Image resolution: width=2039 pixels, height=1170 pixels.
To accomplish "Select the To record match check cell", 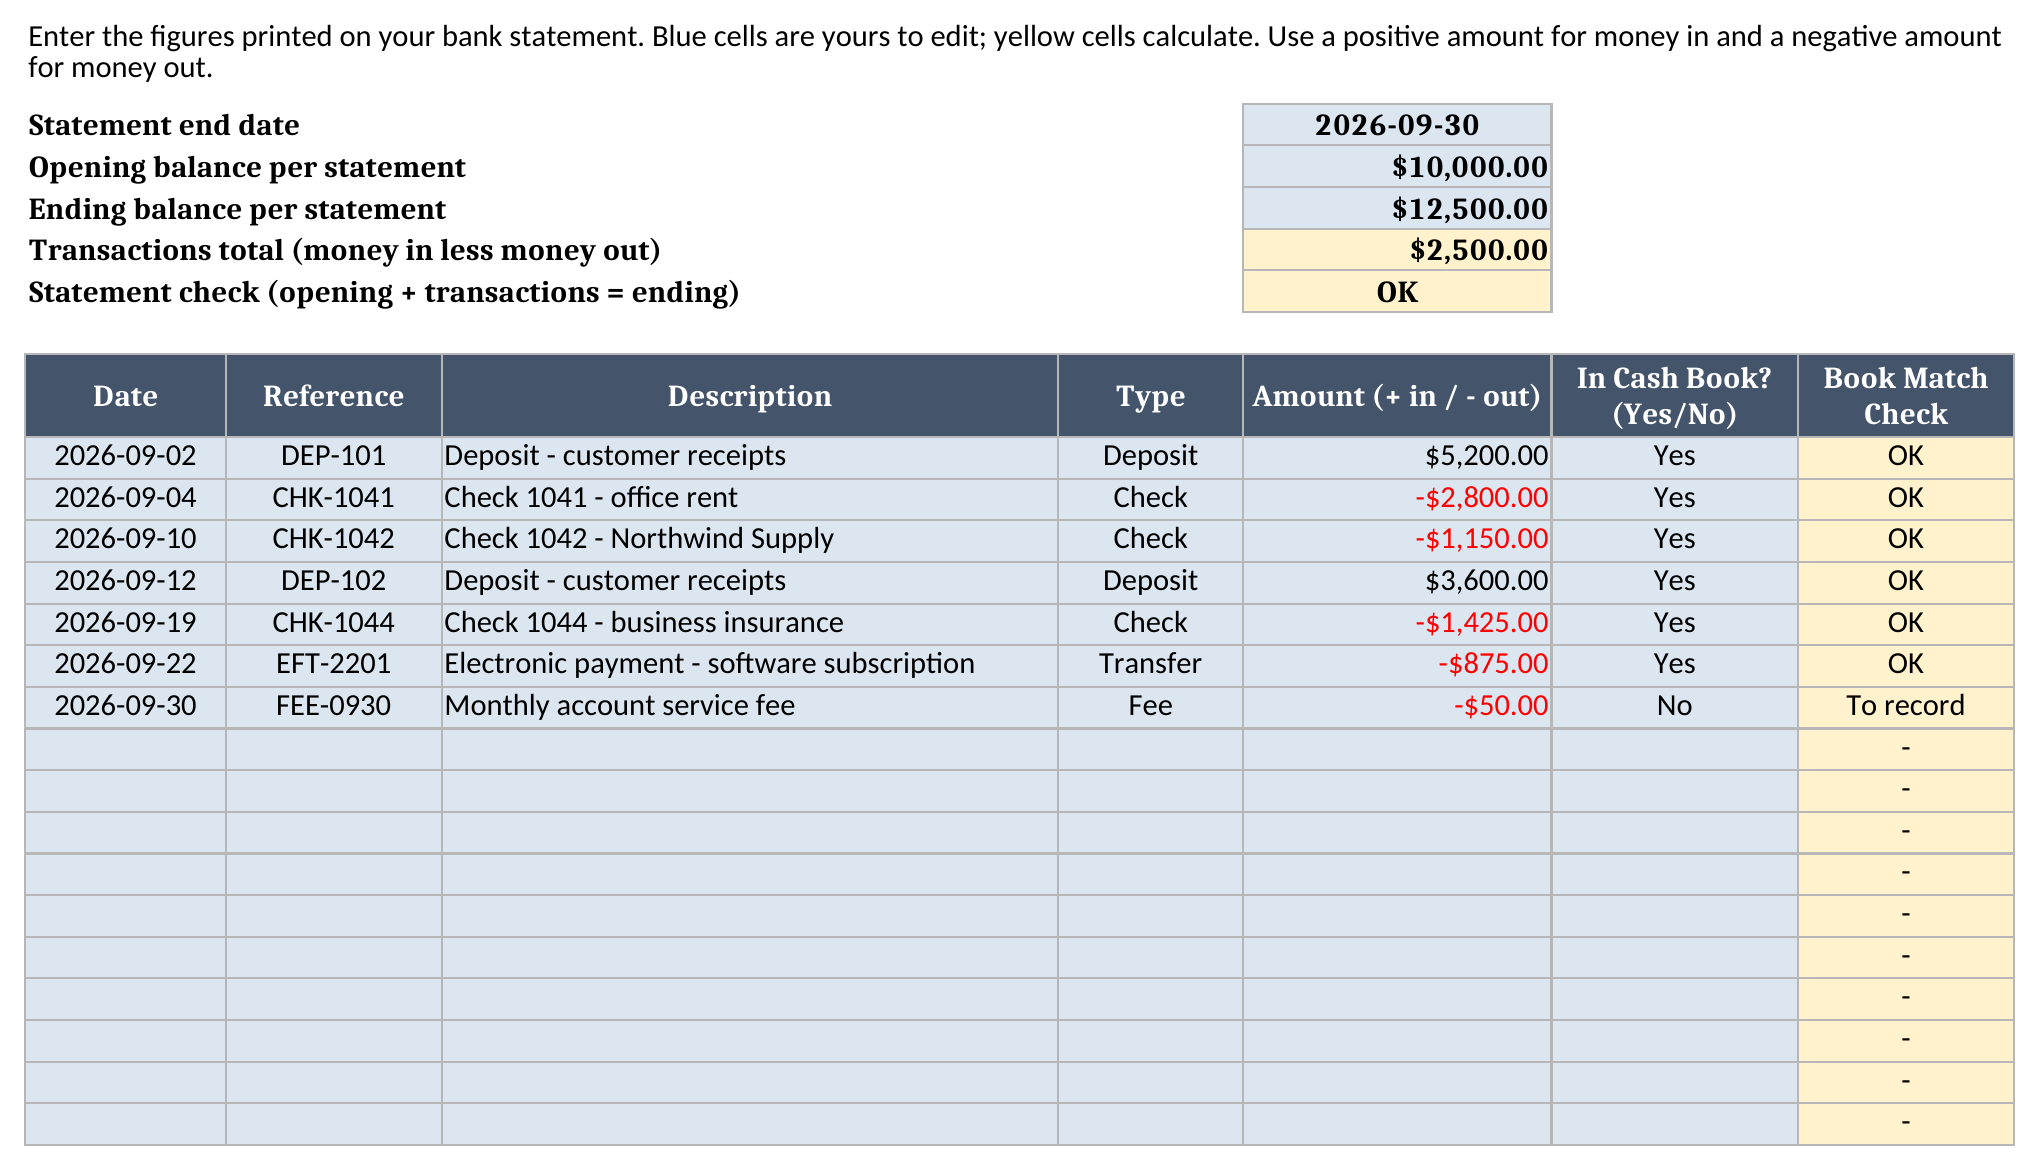I will (x=1906, y=706).
